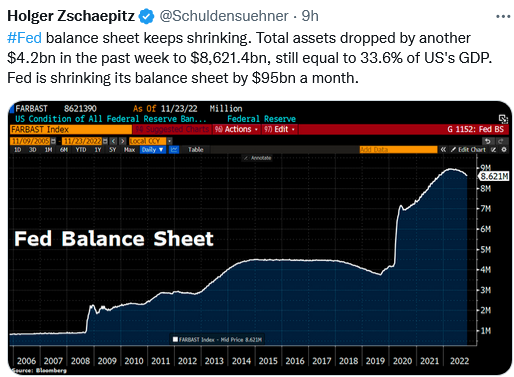Click the next date range arrow
The width and height of the screenshot is (514, 377).
(x=123, y=141)
